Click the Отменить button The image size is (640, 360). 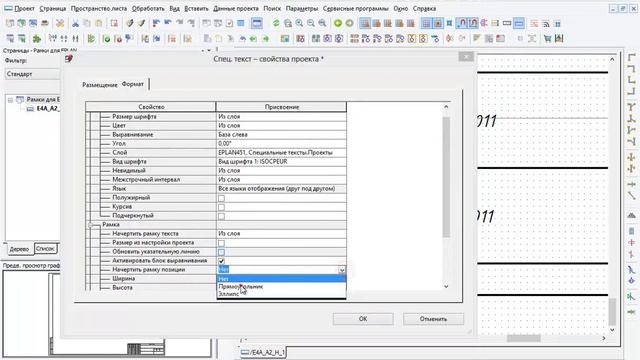433,319
